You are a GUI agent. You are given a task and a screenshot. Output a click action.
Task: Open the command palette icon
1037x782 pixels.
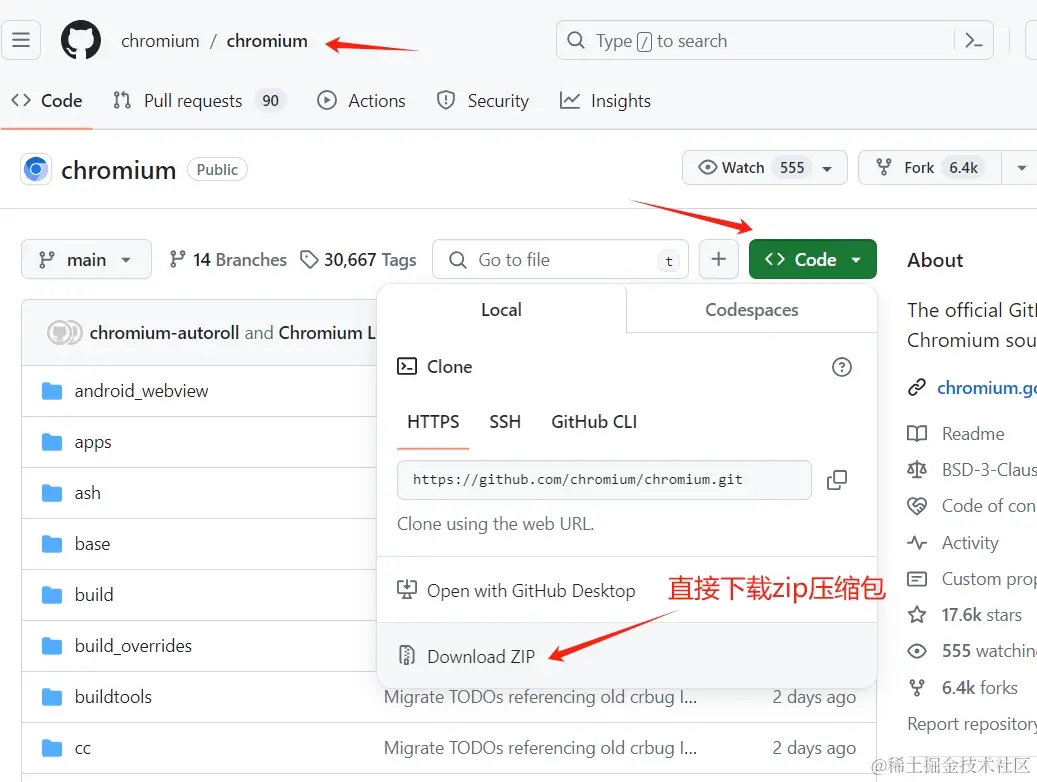point(974,40)
